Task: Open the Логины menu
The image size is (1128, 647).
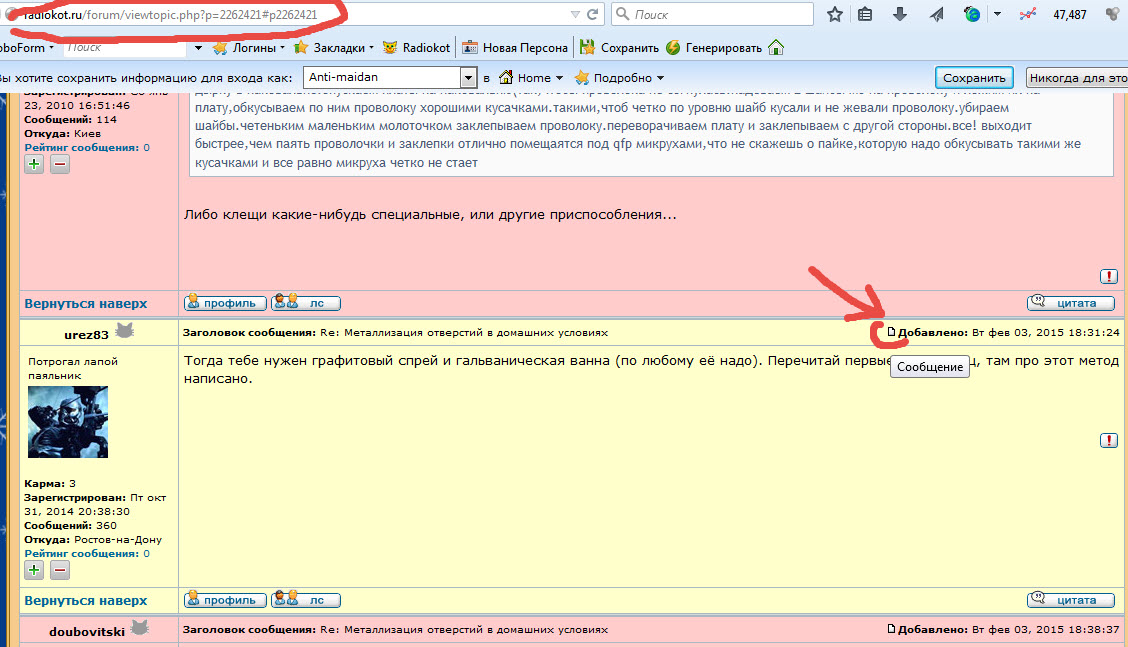Action: point(249,48)
